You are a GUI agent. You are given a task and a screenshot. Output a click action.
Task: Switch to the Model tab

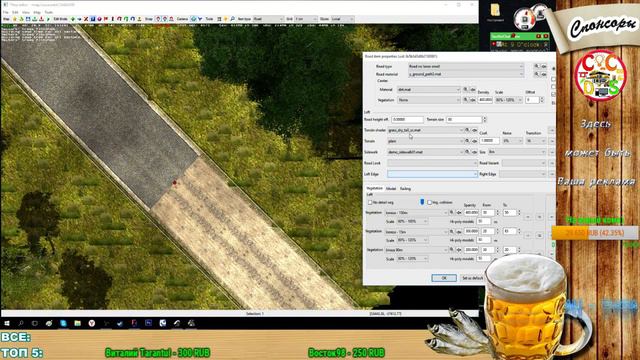click(x=391, y=189)
